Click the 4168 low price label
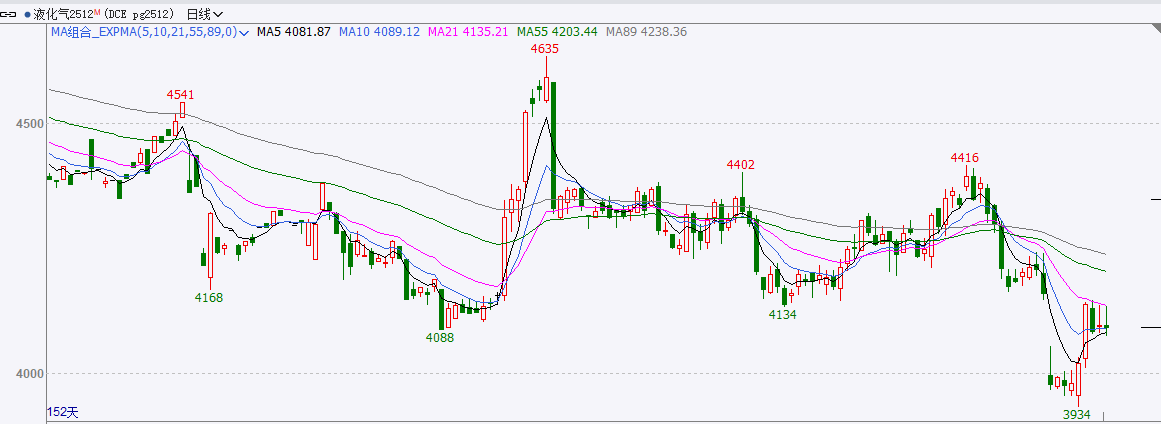Screen dimensions: 1161x424 point(209,297)
